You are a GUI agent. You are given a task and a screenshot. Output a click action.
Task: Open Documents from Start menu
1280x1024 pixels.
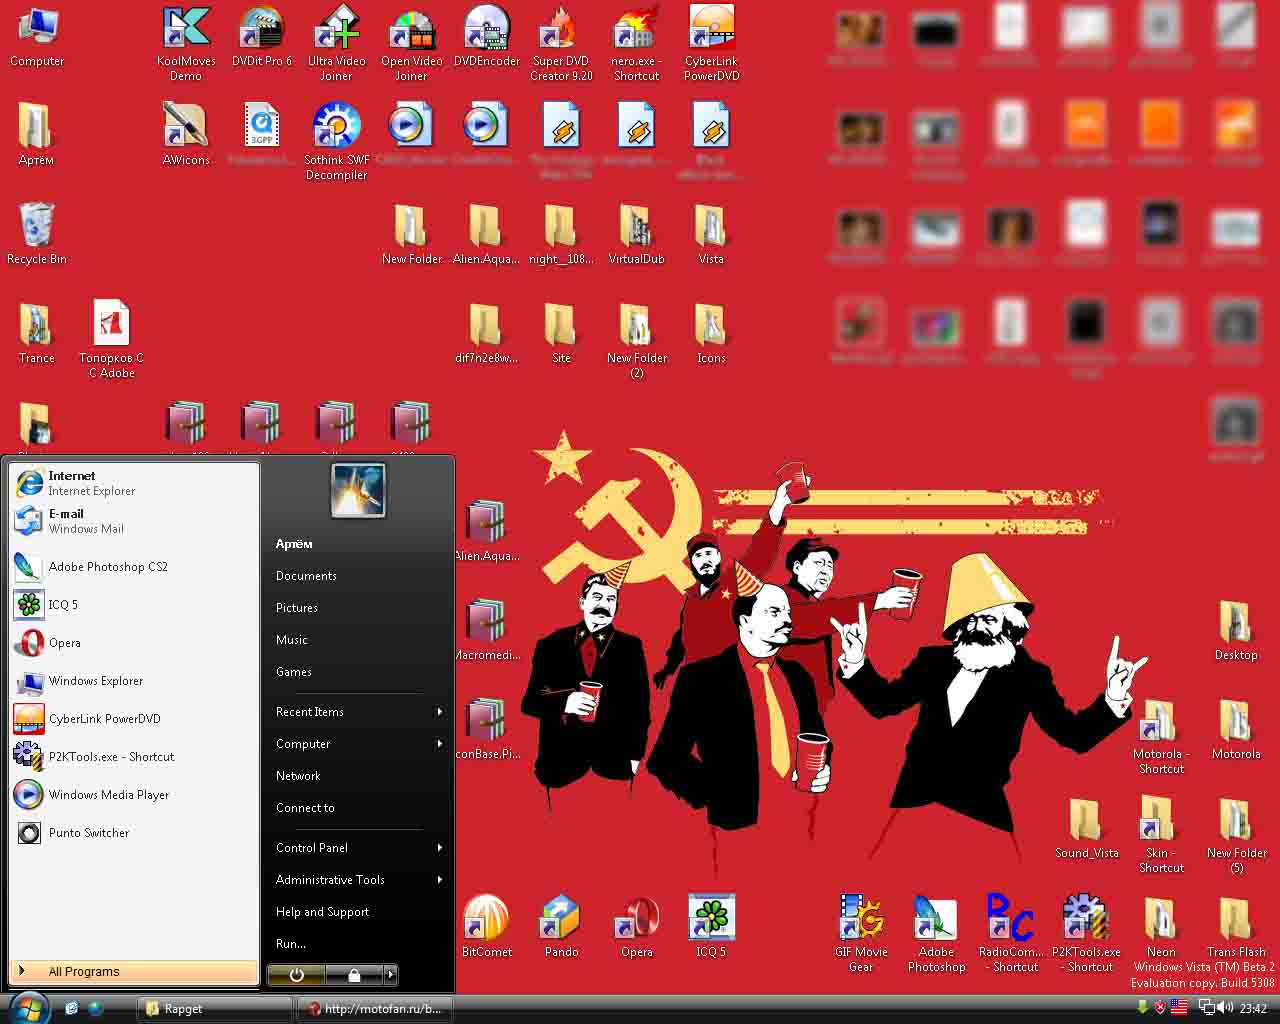coord(306,576)
